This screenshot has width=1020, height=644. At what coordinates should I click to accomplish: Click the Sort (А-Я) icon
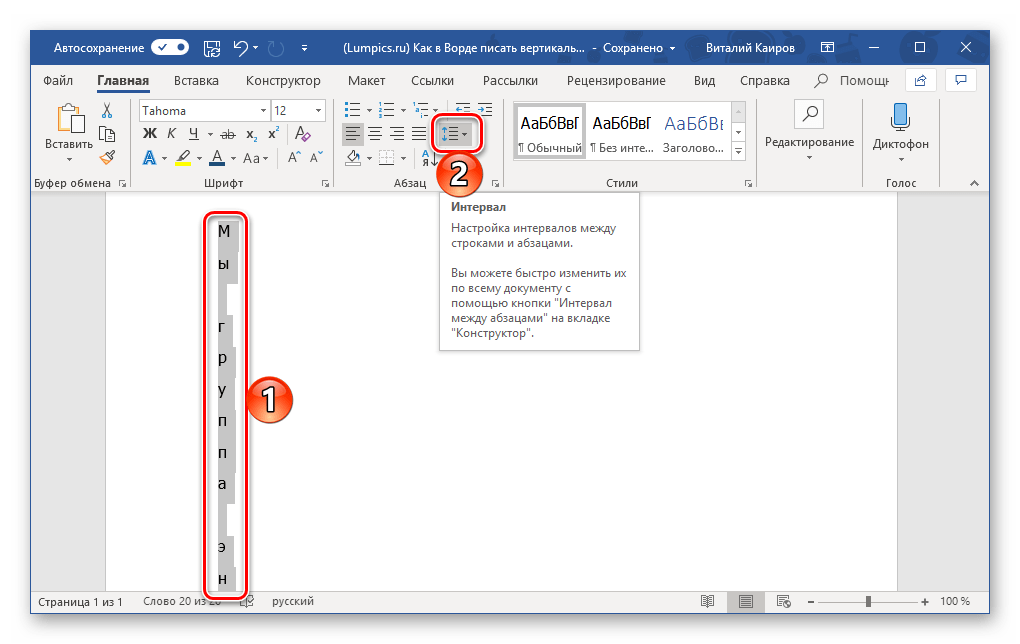tap(431, 157)
